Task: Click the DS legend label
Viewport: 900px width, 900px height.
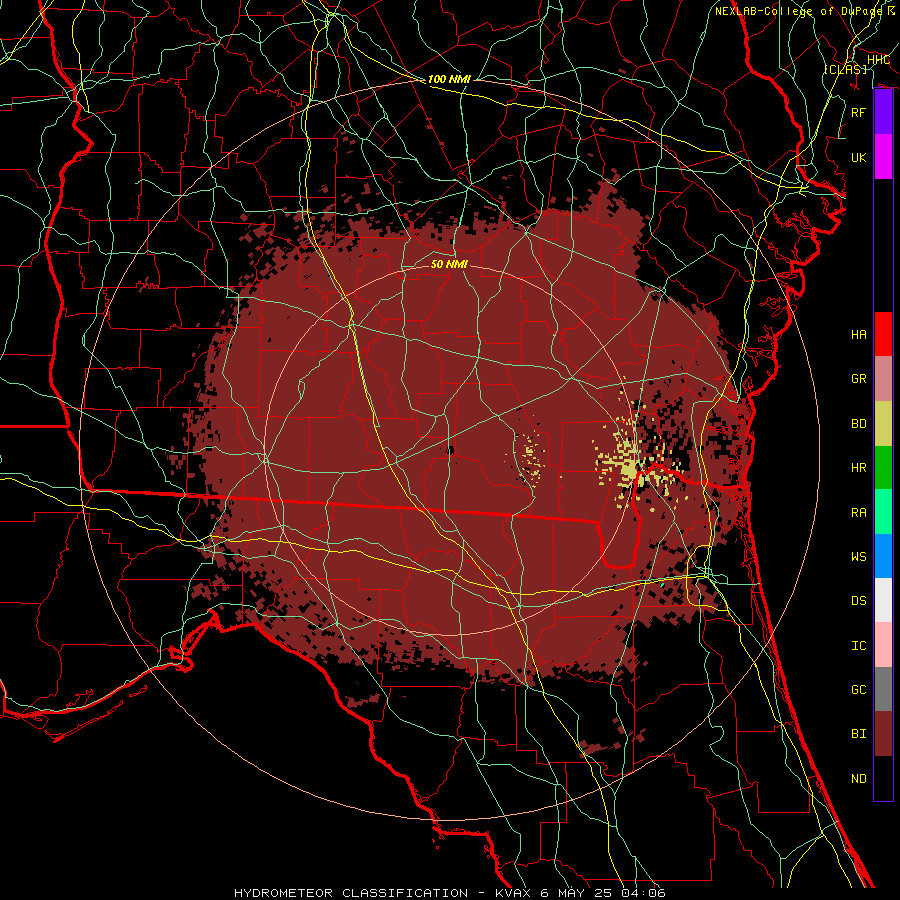Action: pos(859,601)
